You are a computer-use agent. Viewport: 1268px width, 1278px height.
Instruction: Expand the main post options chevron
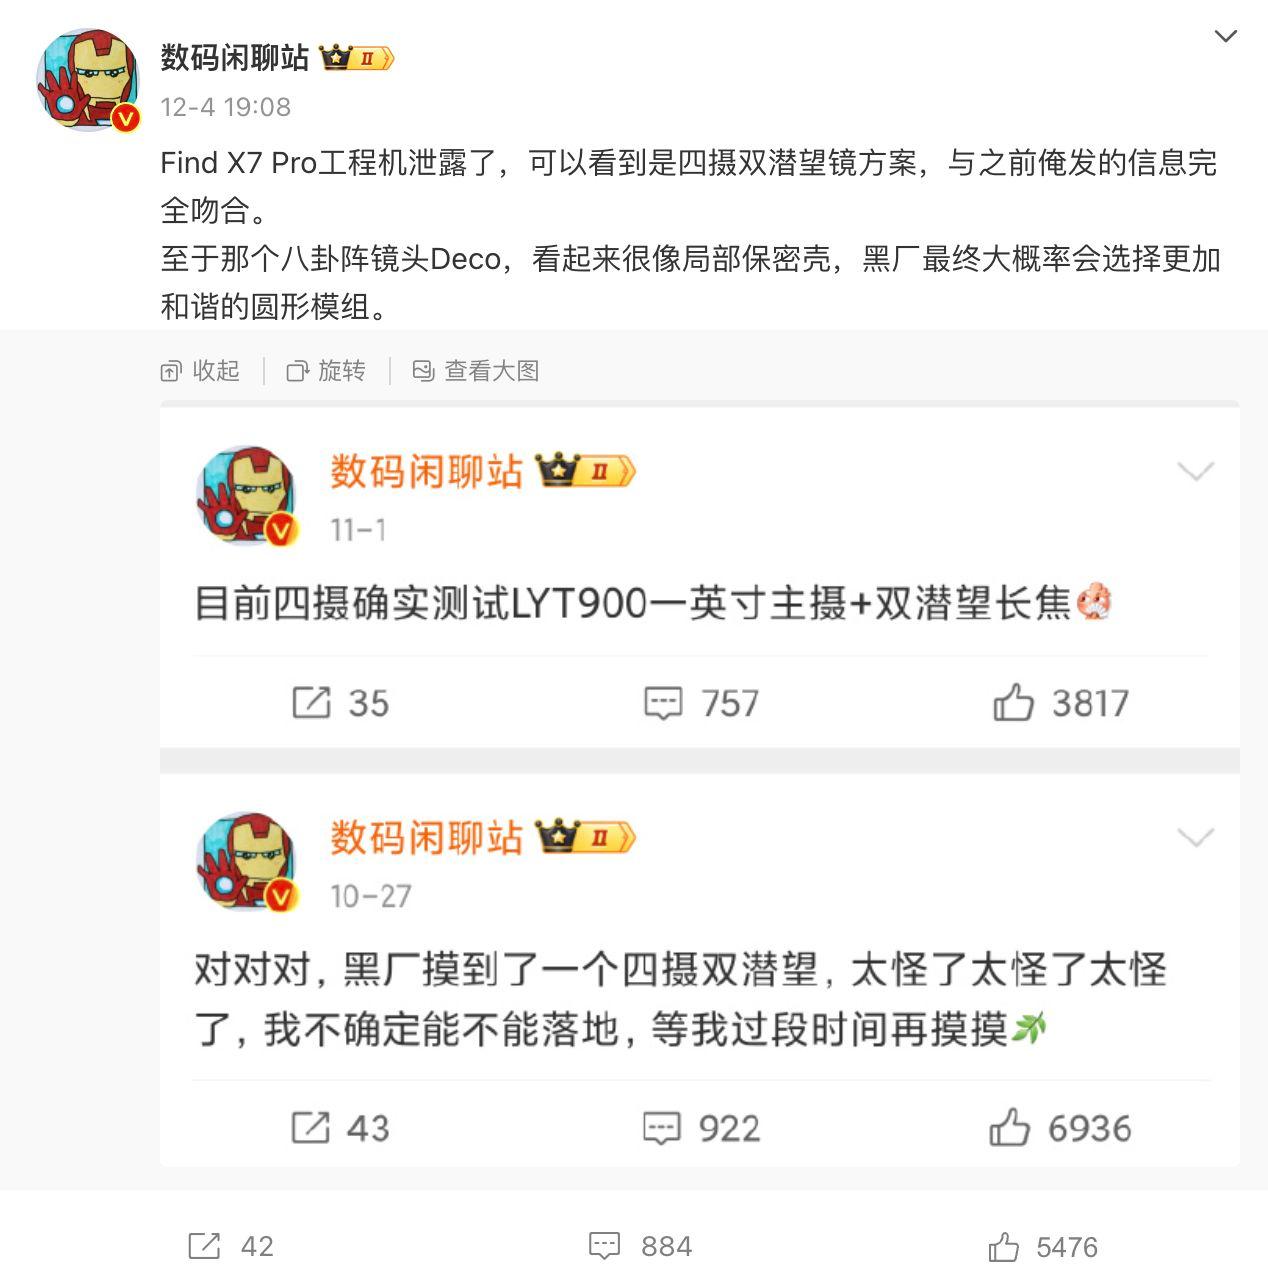pos(1225,37)
